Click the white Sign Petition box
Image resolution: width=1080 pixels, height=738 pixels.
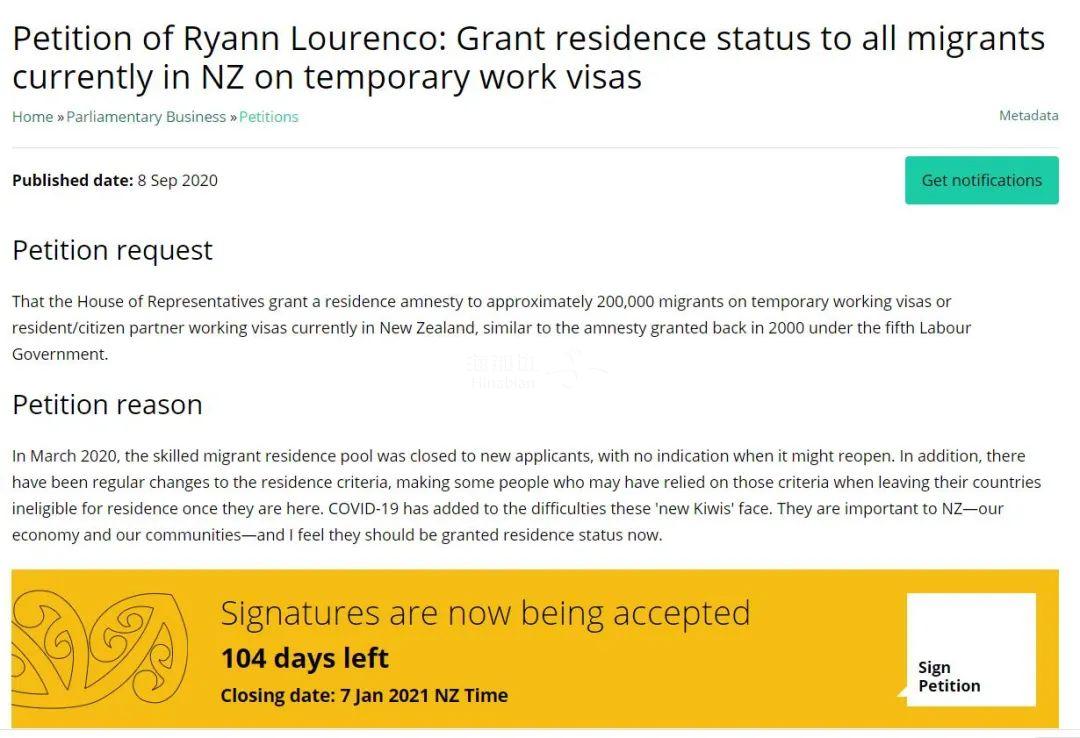coord(971,649)
